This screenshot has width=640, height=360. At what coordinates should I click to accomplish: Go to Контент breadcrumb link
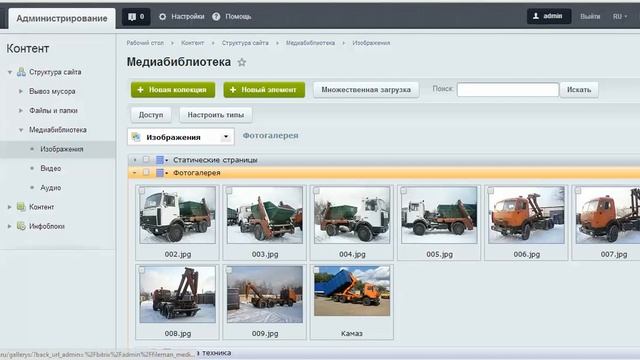(x=192, y=43)
